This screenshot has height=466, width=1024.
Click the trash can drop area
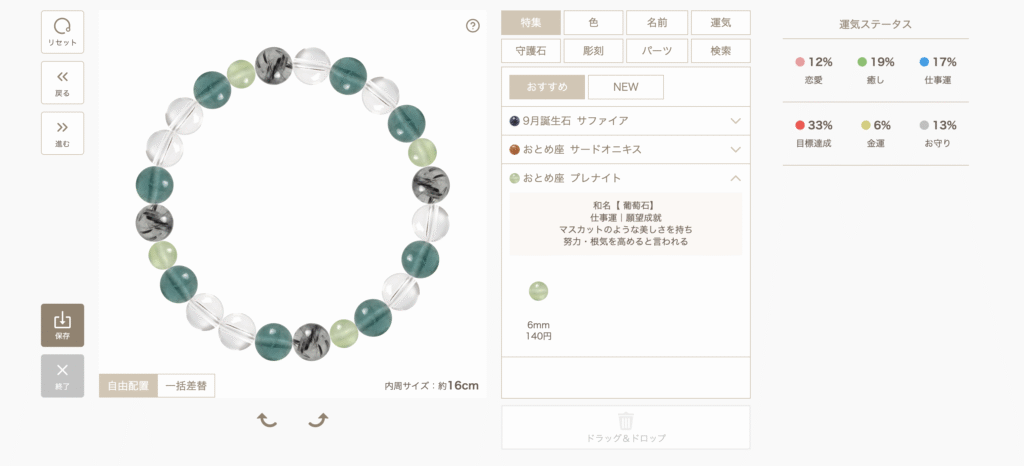[626, 427]
